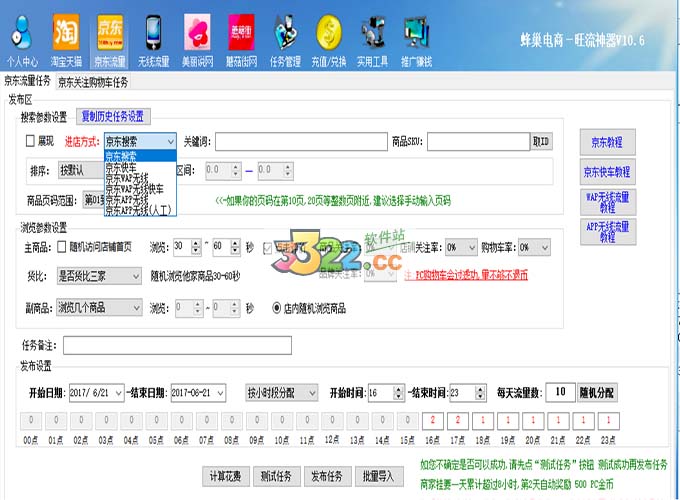
Task: Click the 美丽说网 toolbar icon
Action: click(197, 41)
